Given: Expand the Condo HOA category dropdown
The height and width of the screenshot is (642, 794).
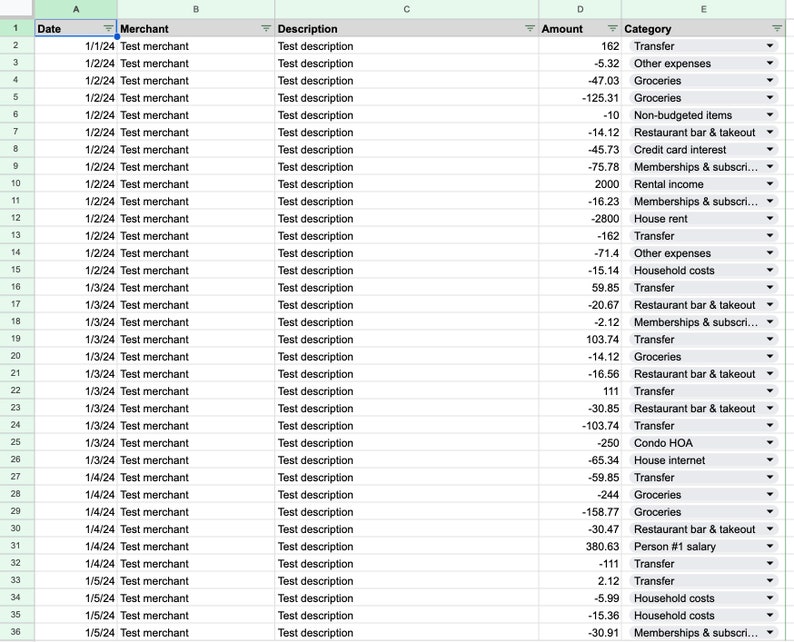Looking at the screenshot, I should [x=770, y=443].
